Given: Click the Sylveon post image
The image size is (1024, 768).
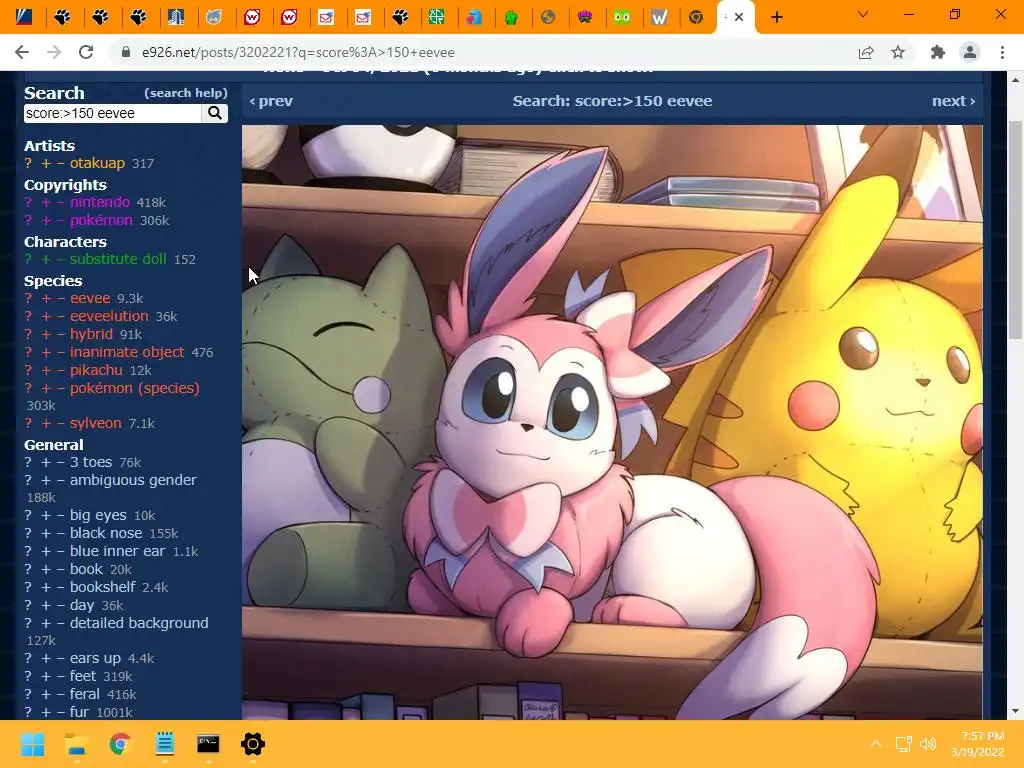Looking at the screenshot, I should pos(612,422).
